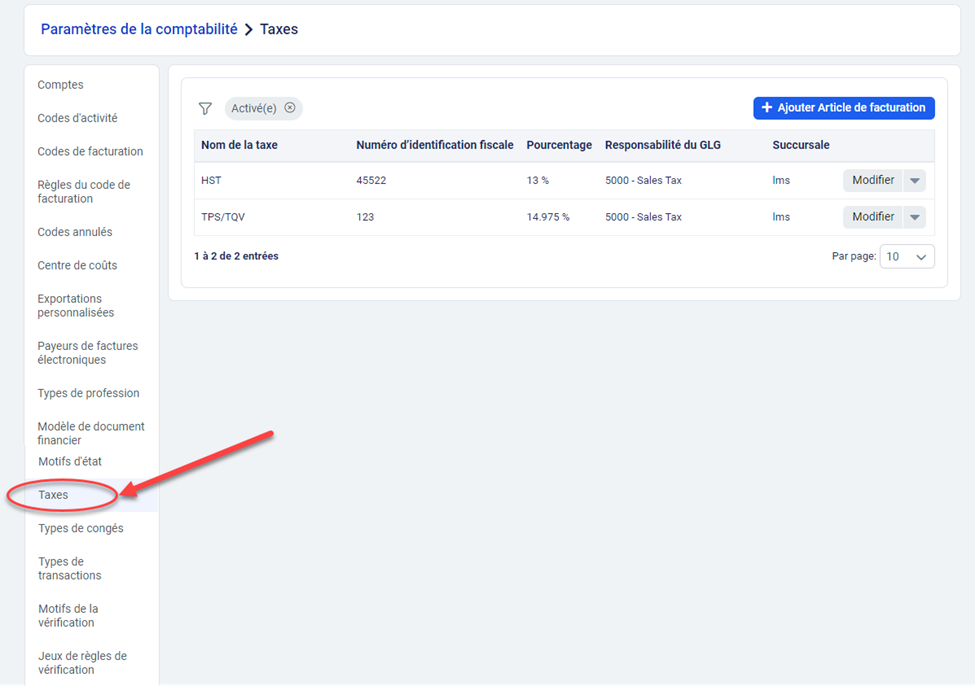Click Responsabilité du GLG column header
975x686 pixels.
point(663,145)
